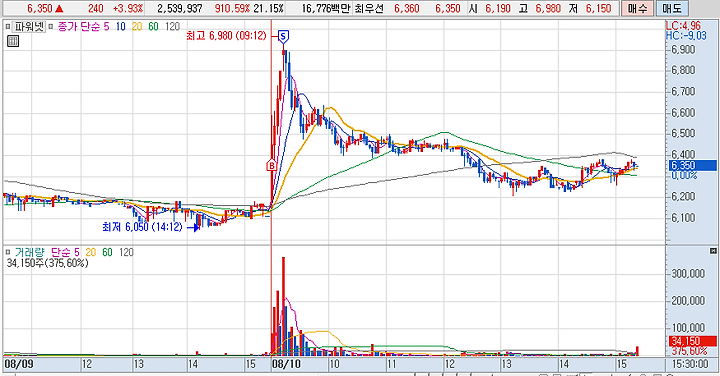The height and width of the screenshot is (376, 720).
Task: Click the 34,150주(375.60%) volume readout
Action: click(x=48, y=263)
